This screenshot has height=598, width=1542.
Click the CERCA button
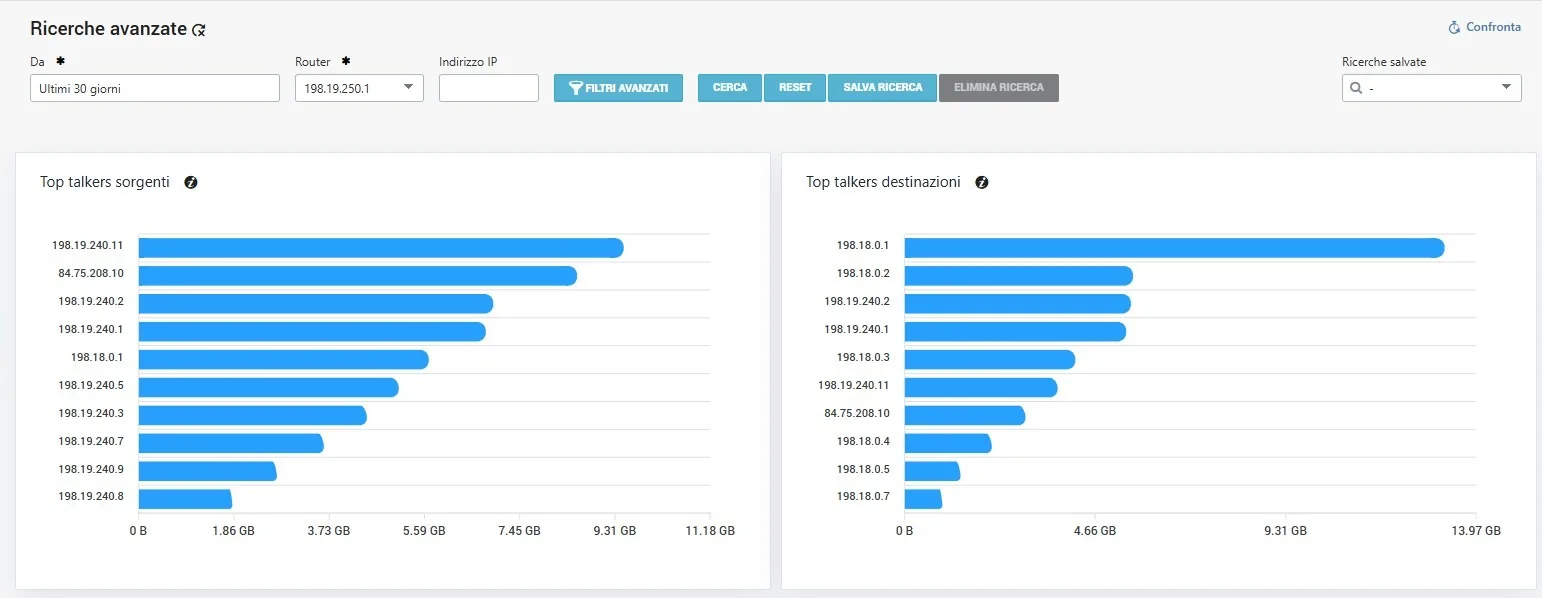click(x=730, y=88)
